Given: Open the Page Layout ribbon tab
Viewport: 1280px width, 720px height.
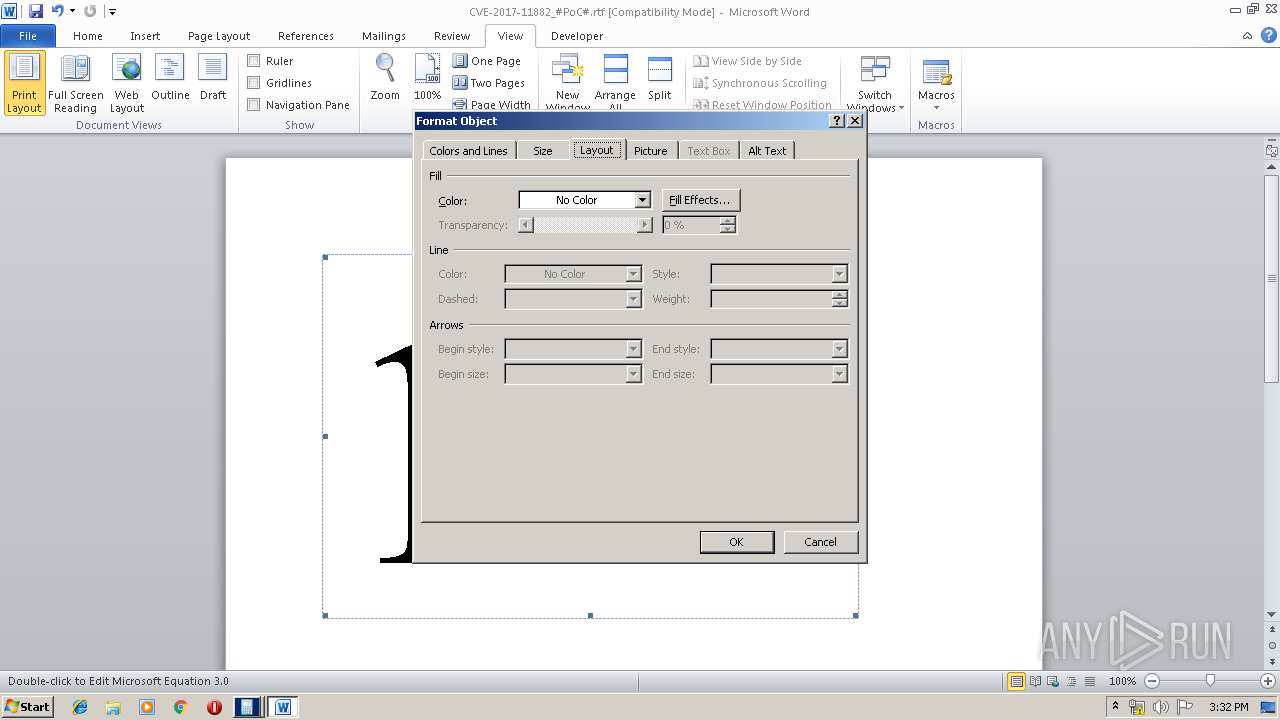Looking at the screenshot, I should [x=219, y=36].
